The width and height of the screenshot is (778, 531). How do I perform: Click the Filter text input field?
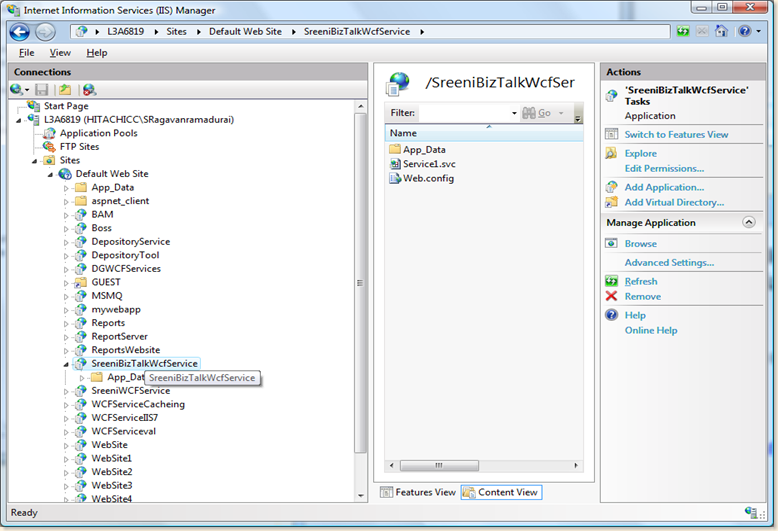coord(464,113)
